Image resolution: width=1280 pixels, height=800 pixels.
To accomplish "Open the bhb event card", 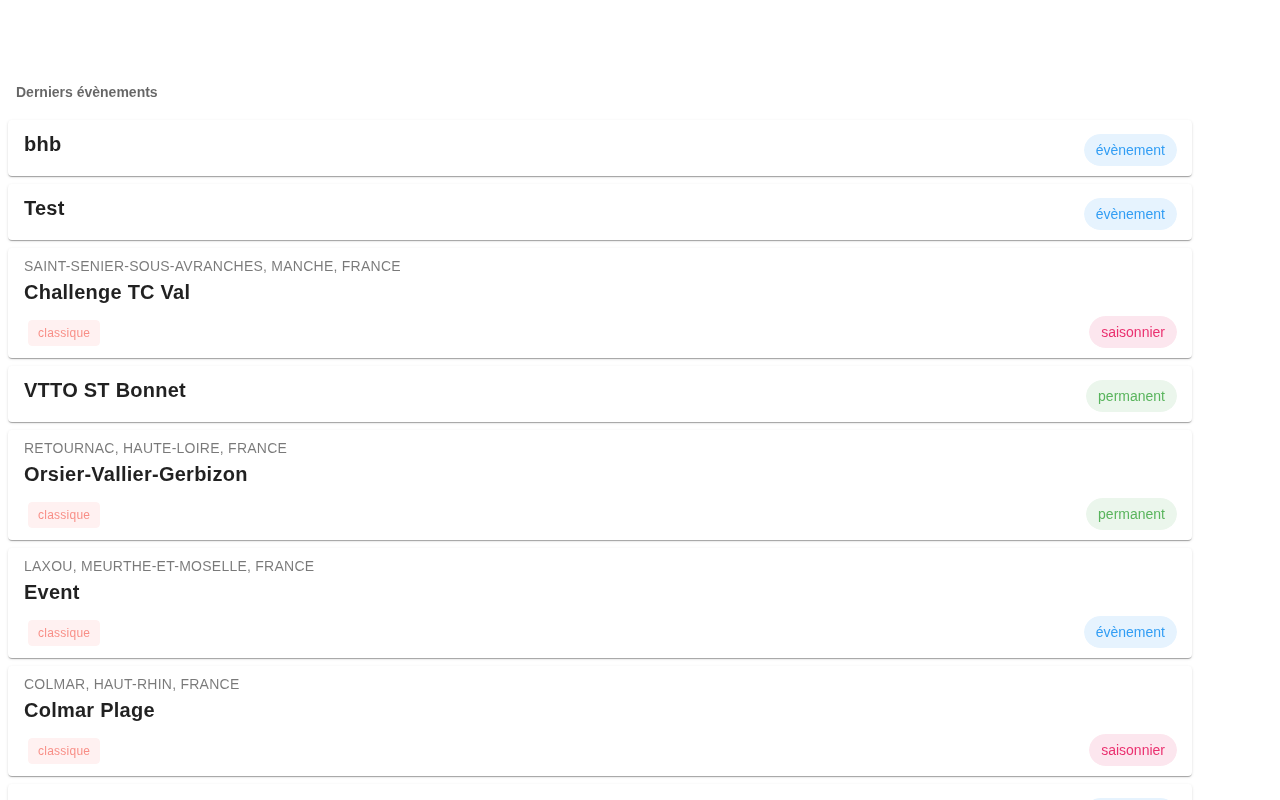I will coord(42,145).
